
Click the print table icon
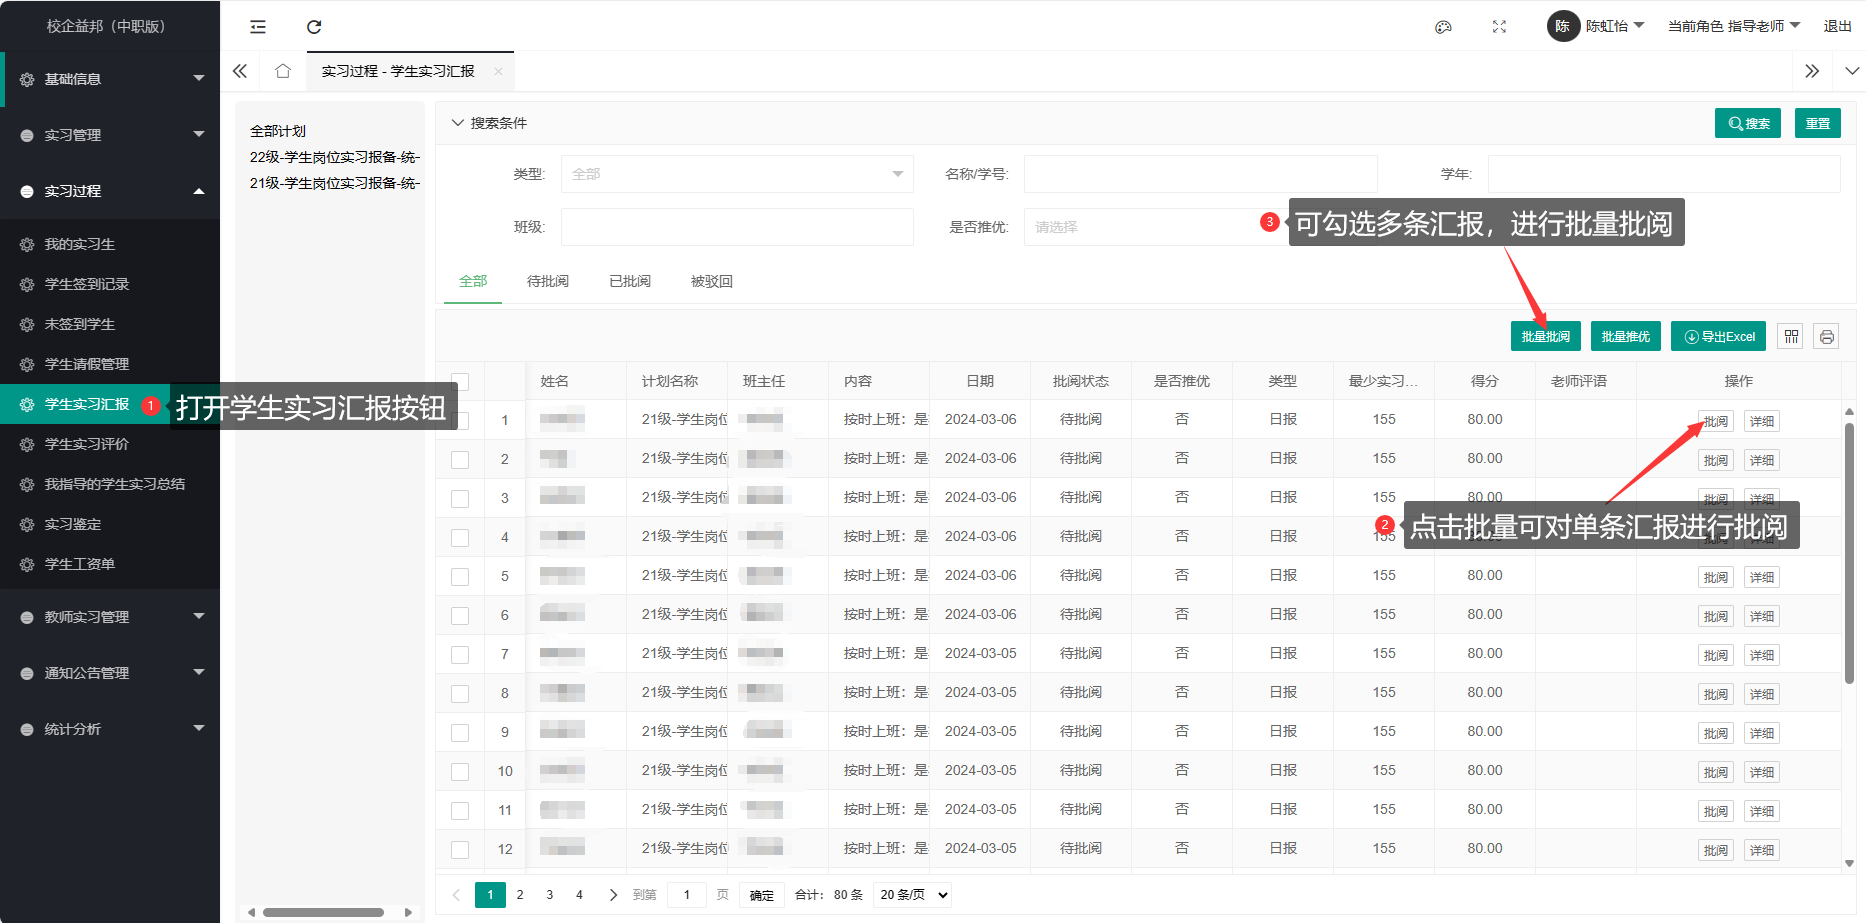pos(1826,337)
